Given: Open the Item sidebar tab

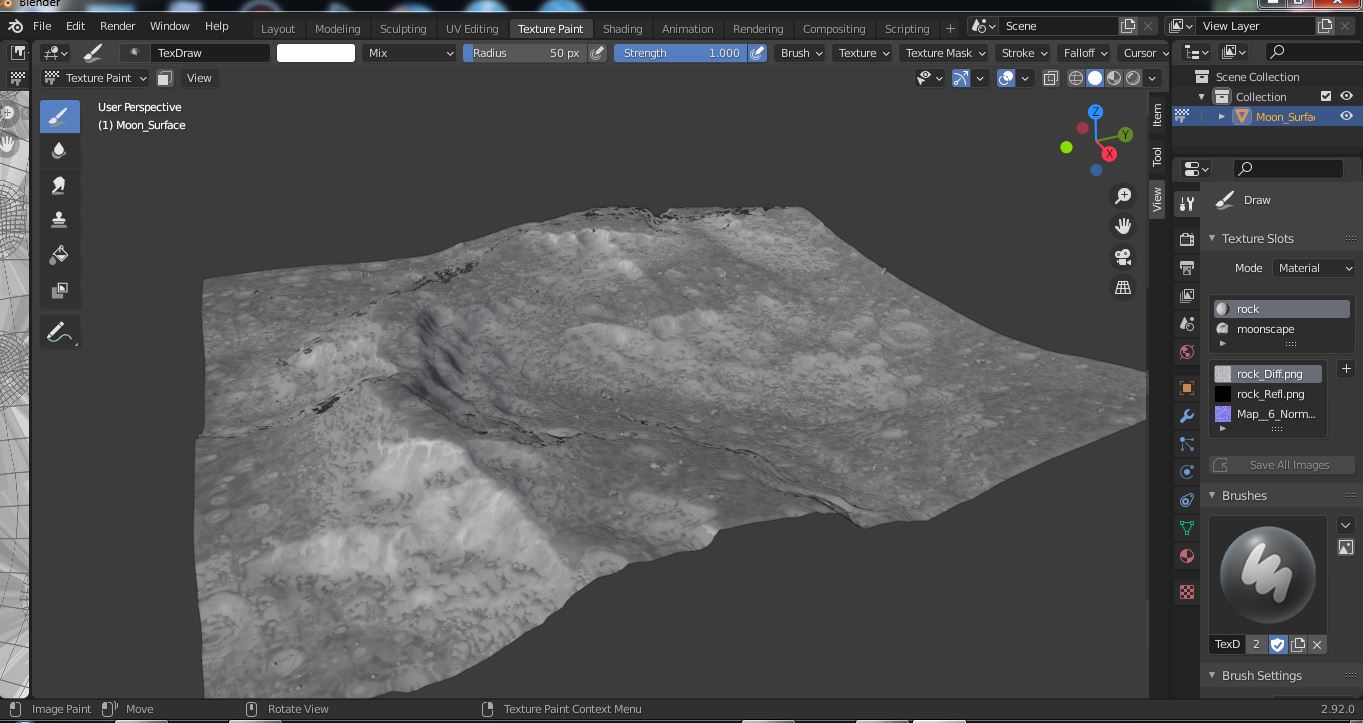Looking at the screenshot, I should 1157,114.
